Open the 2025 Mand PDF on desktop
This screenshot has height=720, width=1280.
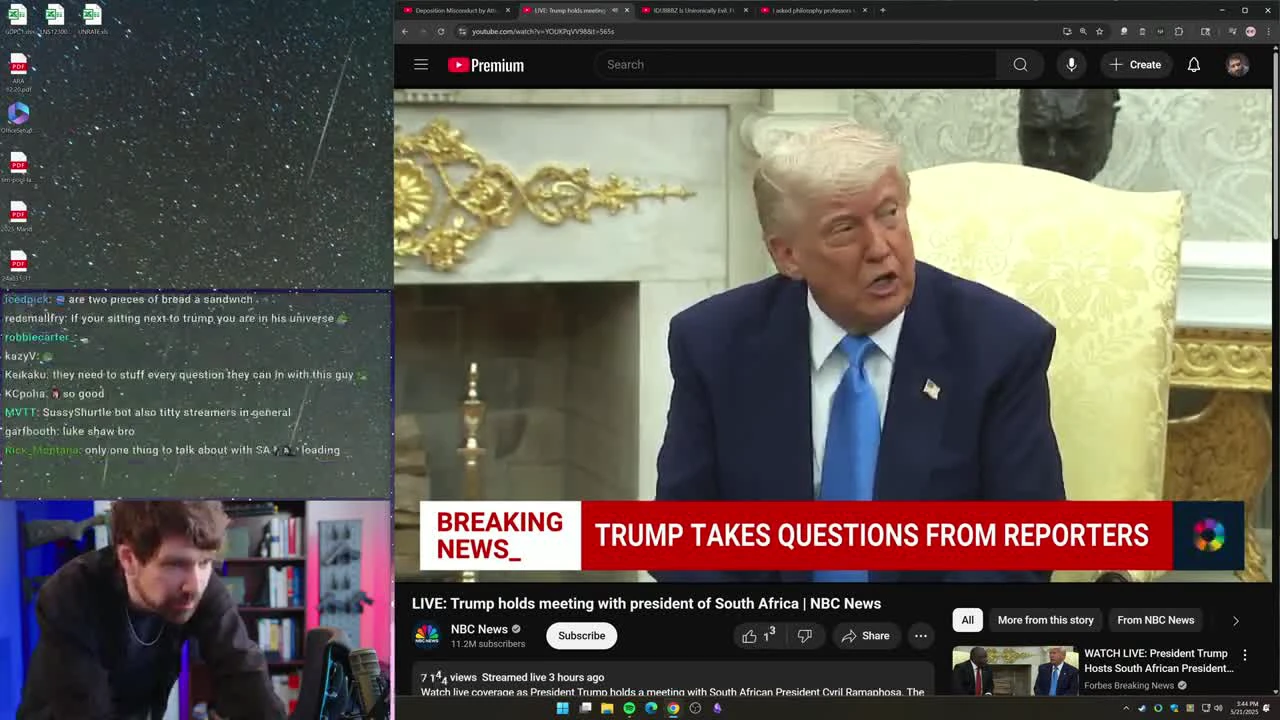pos(18,216)
